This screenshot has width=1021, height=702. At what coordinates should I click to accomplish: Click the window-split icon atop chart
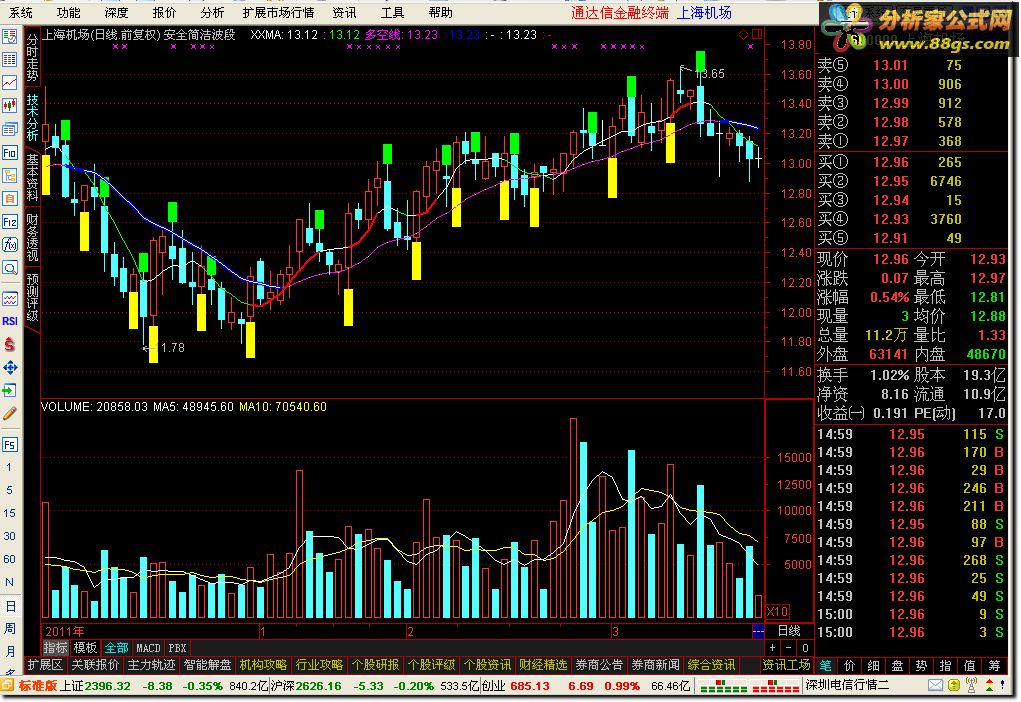pyautogui.click(x=757, y=34)
